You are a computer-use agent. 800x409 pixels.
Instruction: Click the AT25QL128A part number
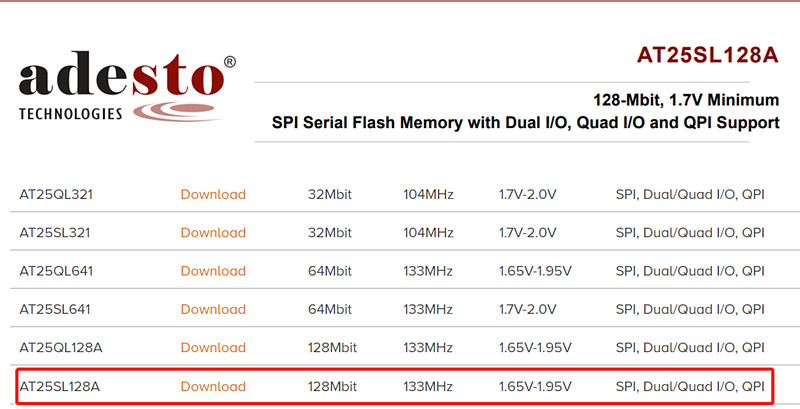tap(61, 347)
